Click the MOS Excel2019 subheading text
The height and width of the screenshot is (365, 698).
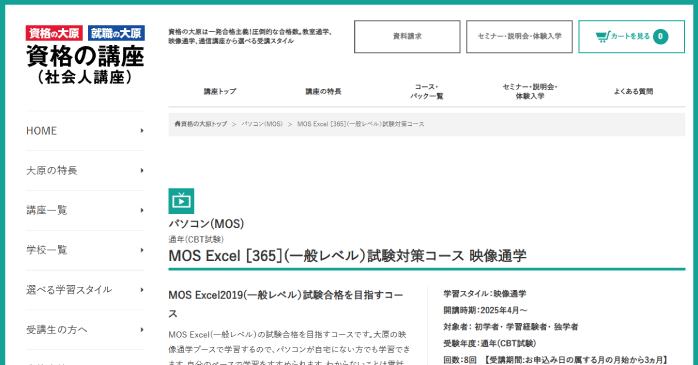pos(286,304)
